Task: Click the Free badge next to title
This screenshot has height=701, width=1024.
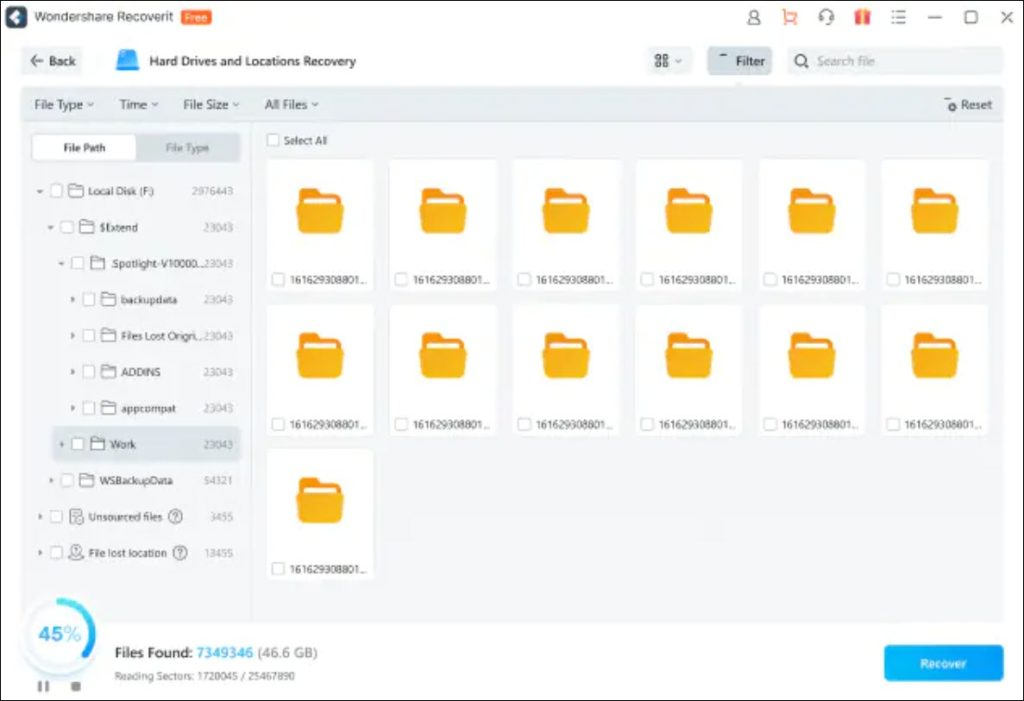Action: click(x=195, y=18)
